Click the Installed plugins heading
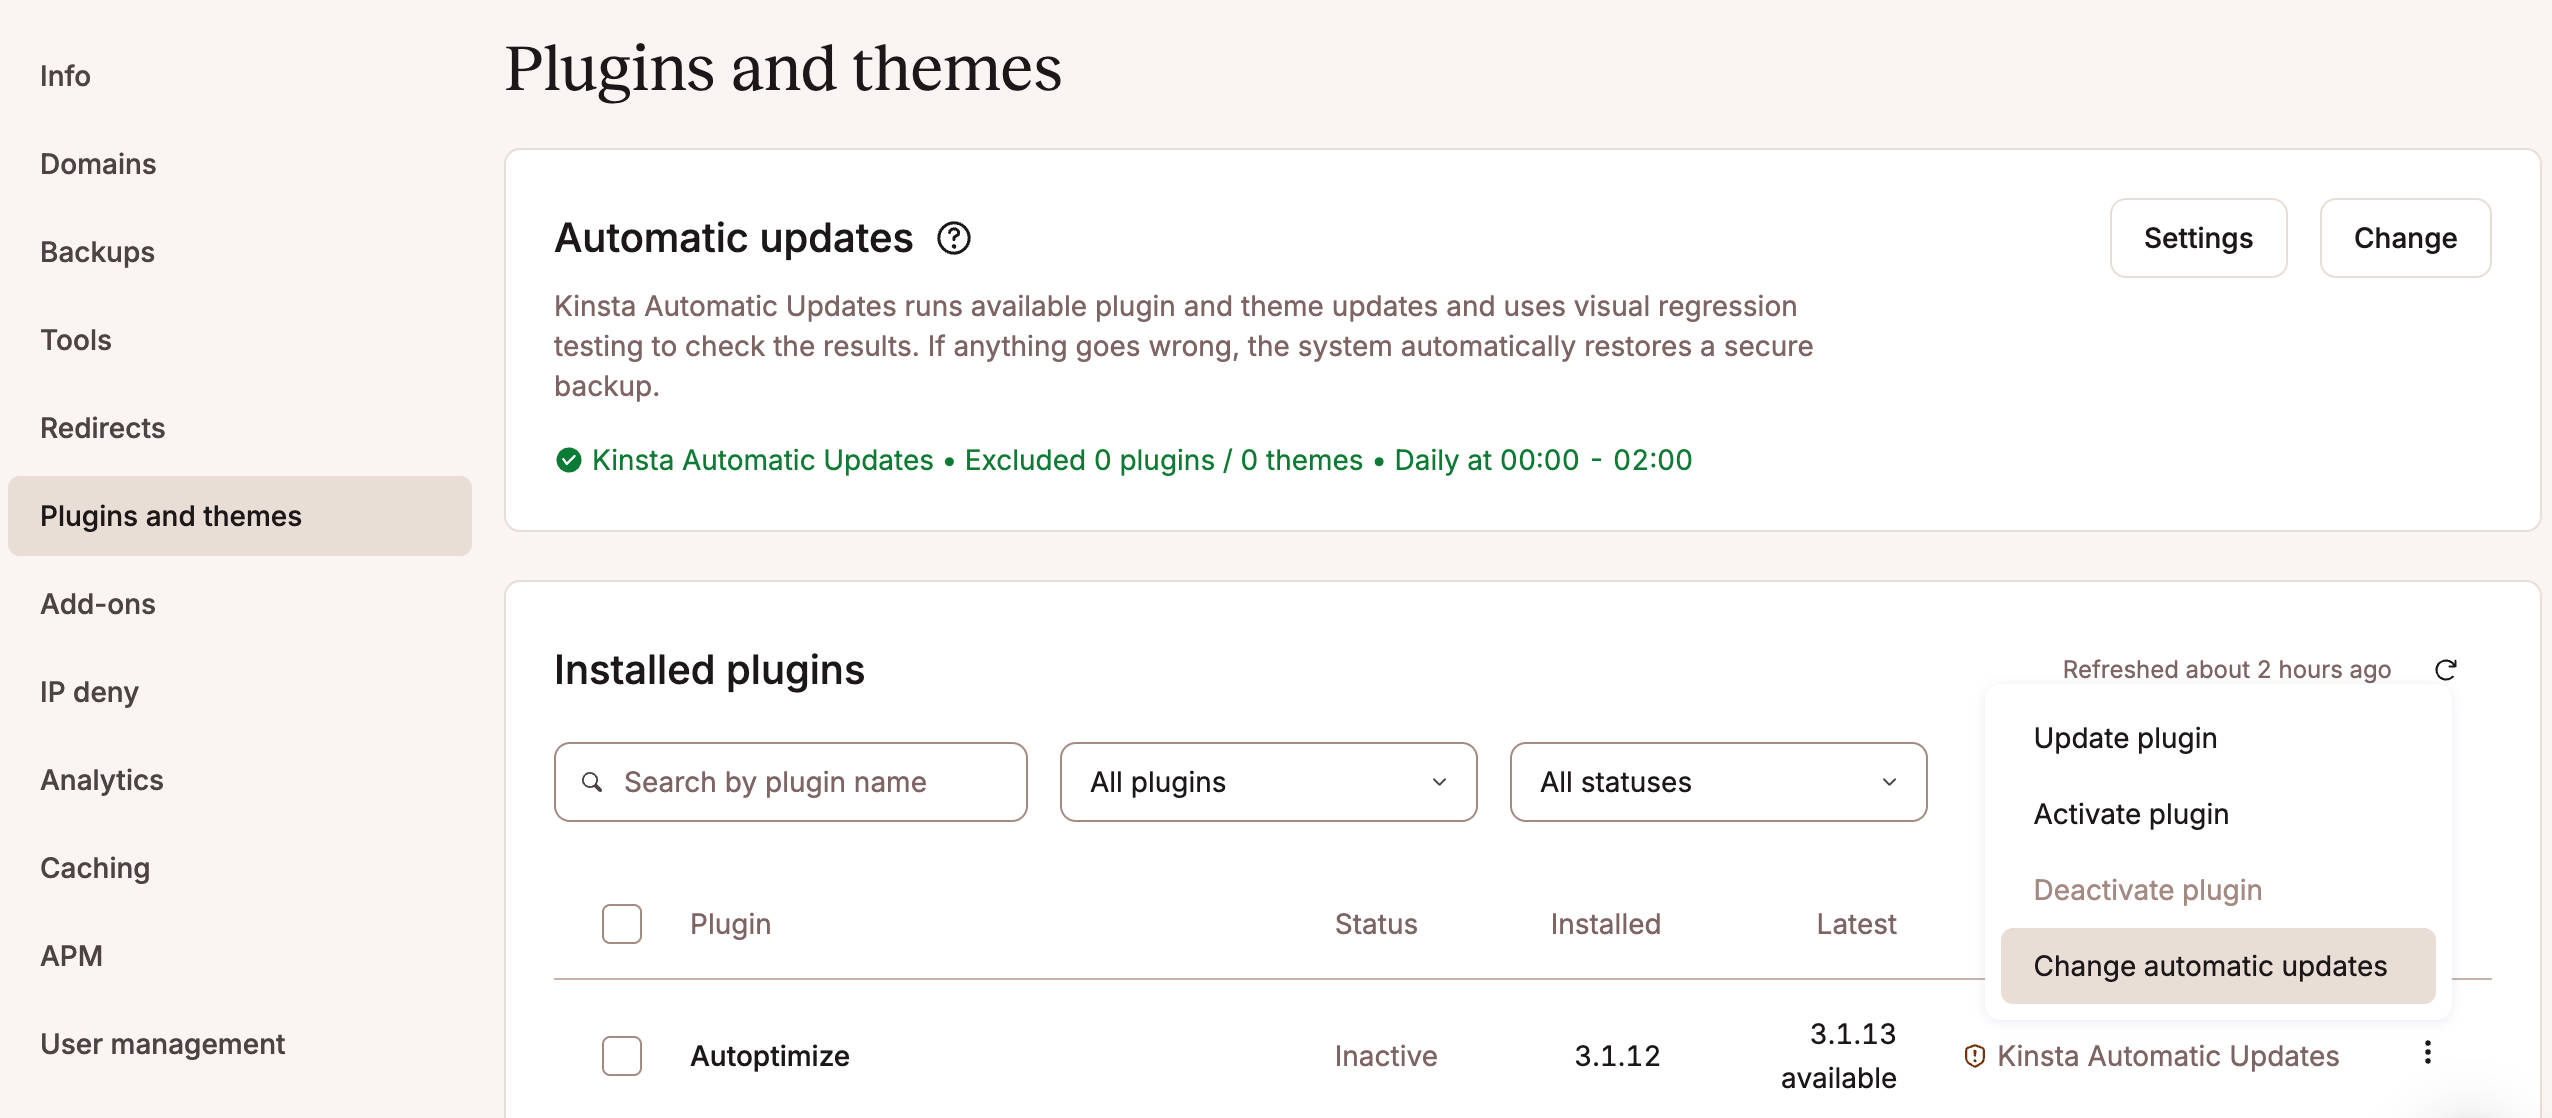Viewport: 2552px width, 1118px height. (709, 670)
